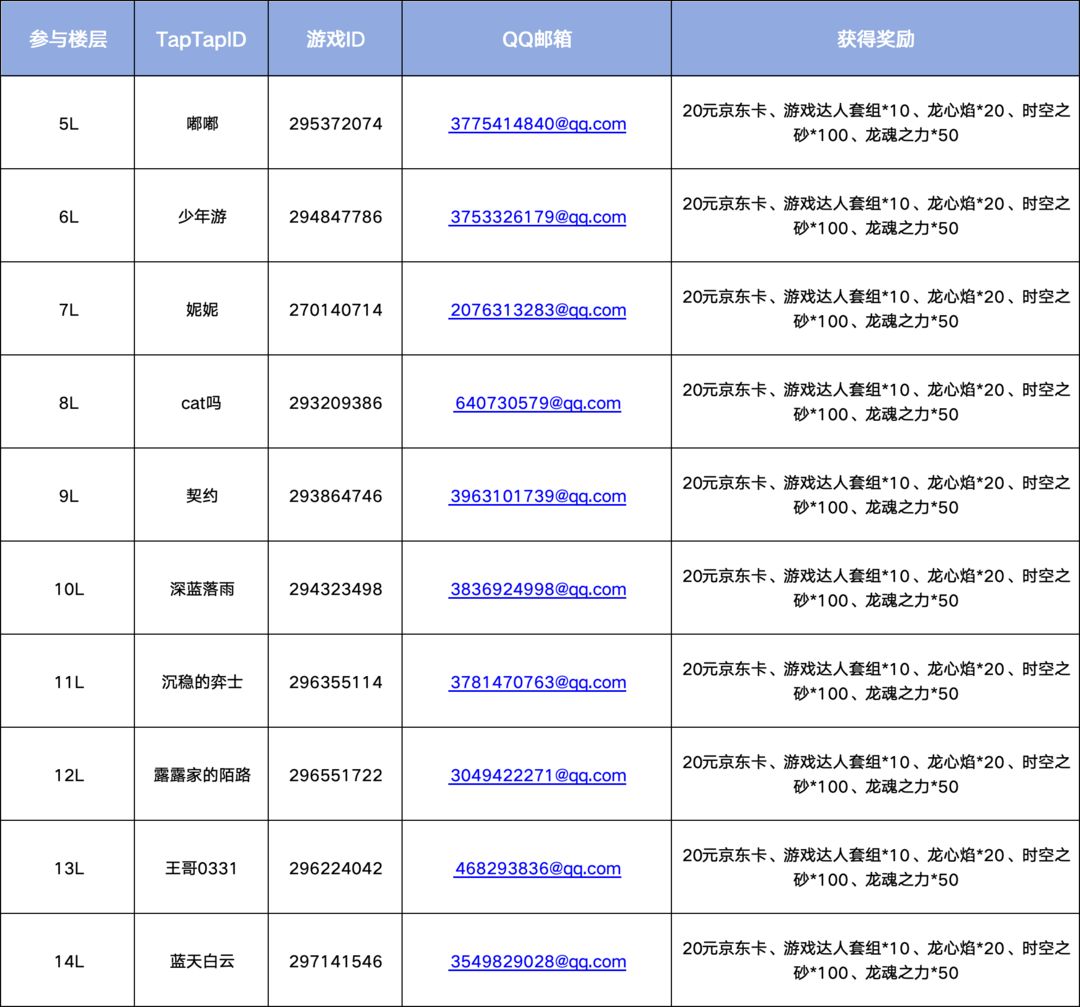Select the 游戏ID column header

point(335,38)
